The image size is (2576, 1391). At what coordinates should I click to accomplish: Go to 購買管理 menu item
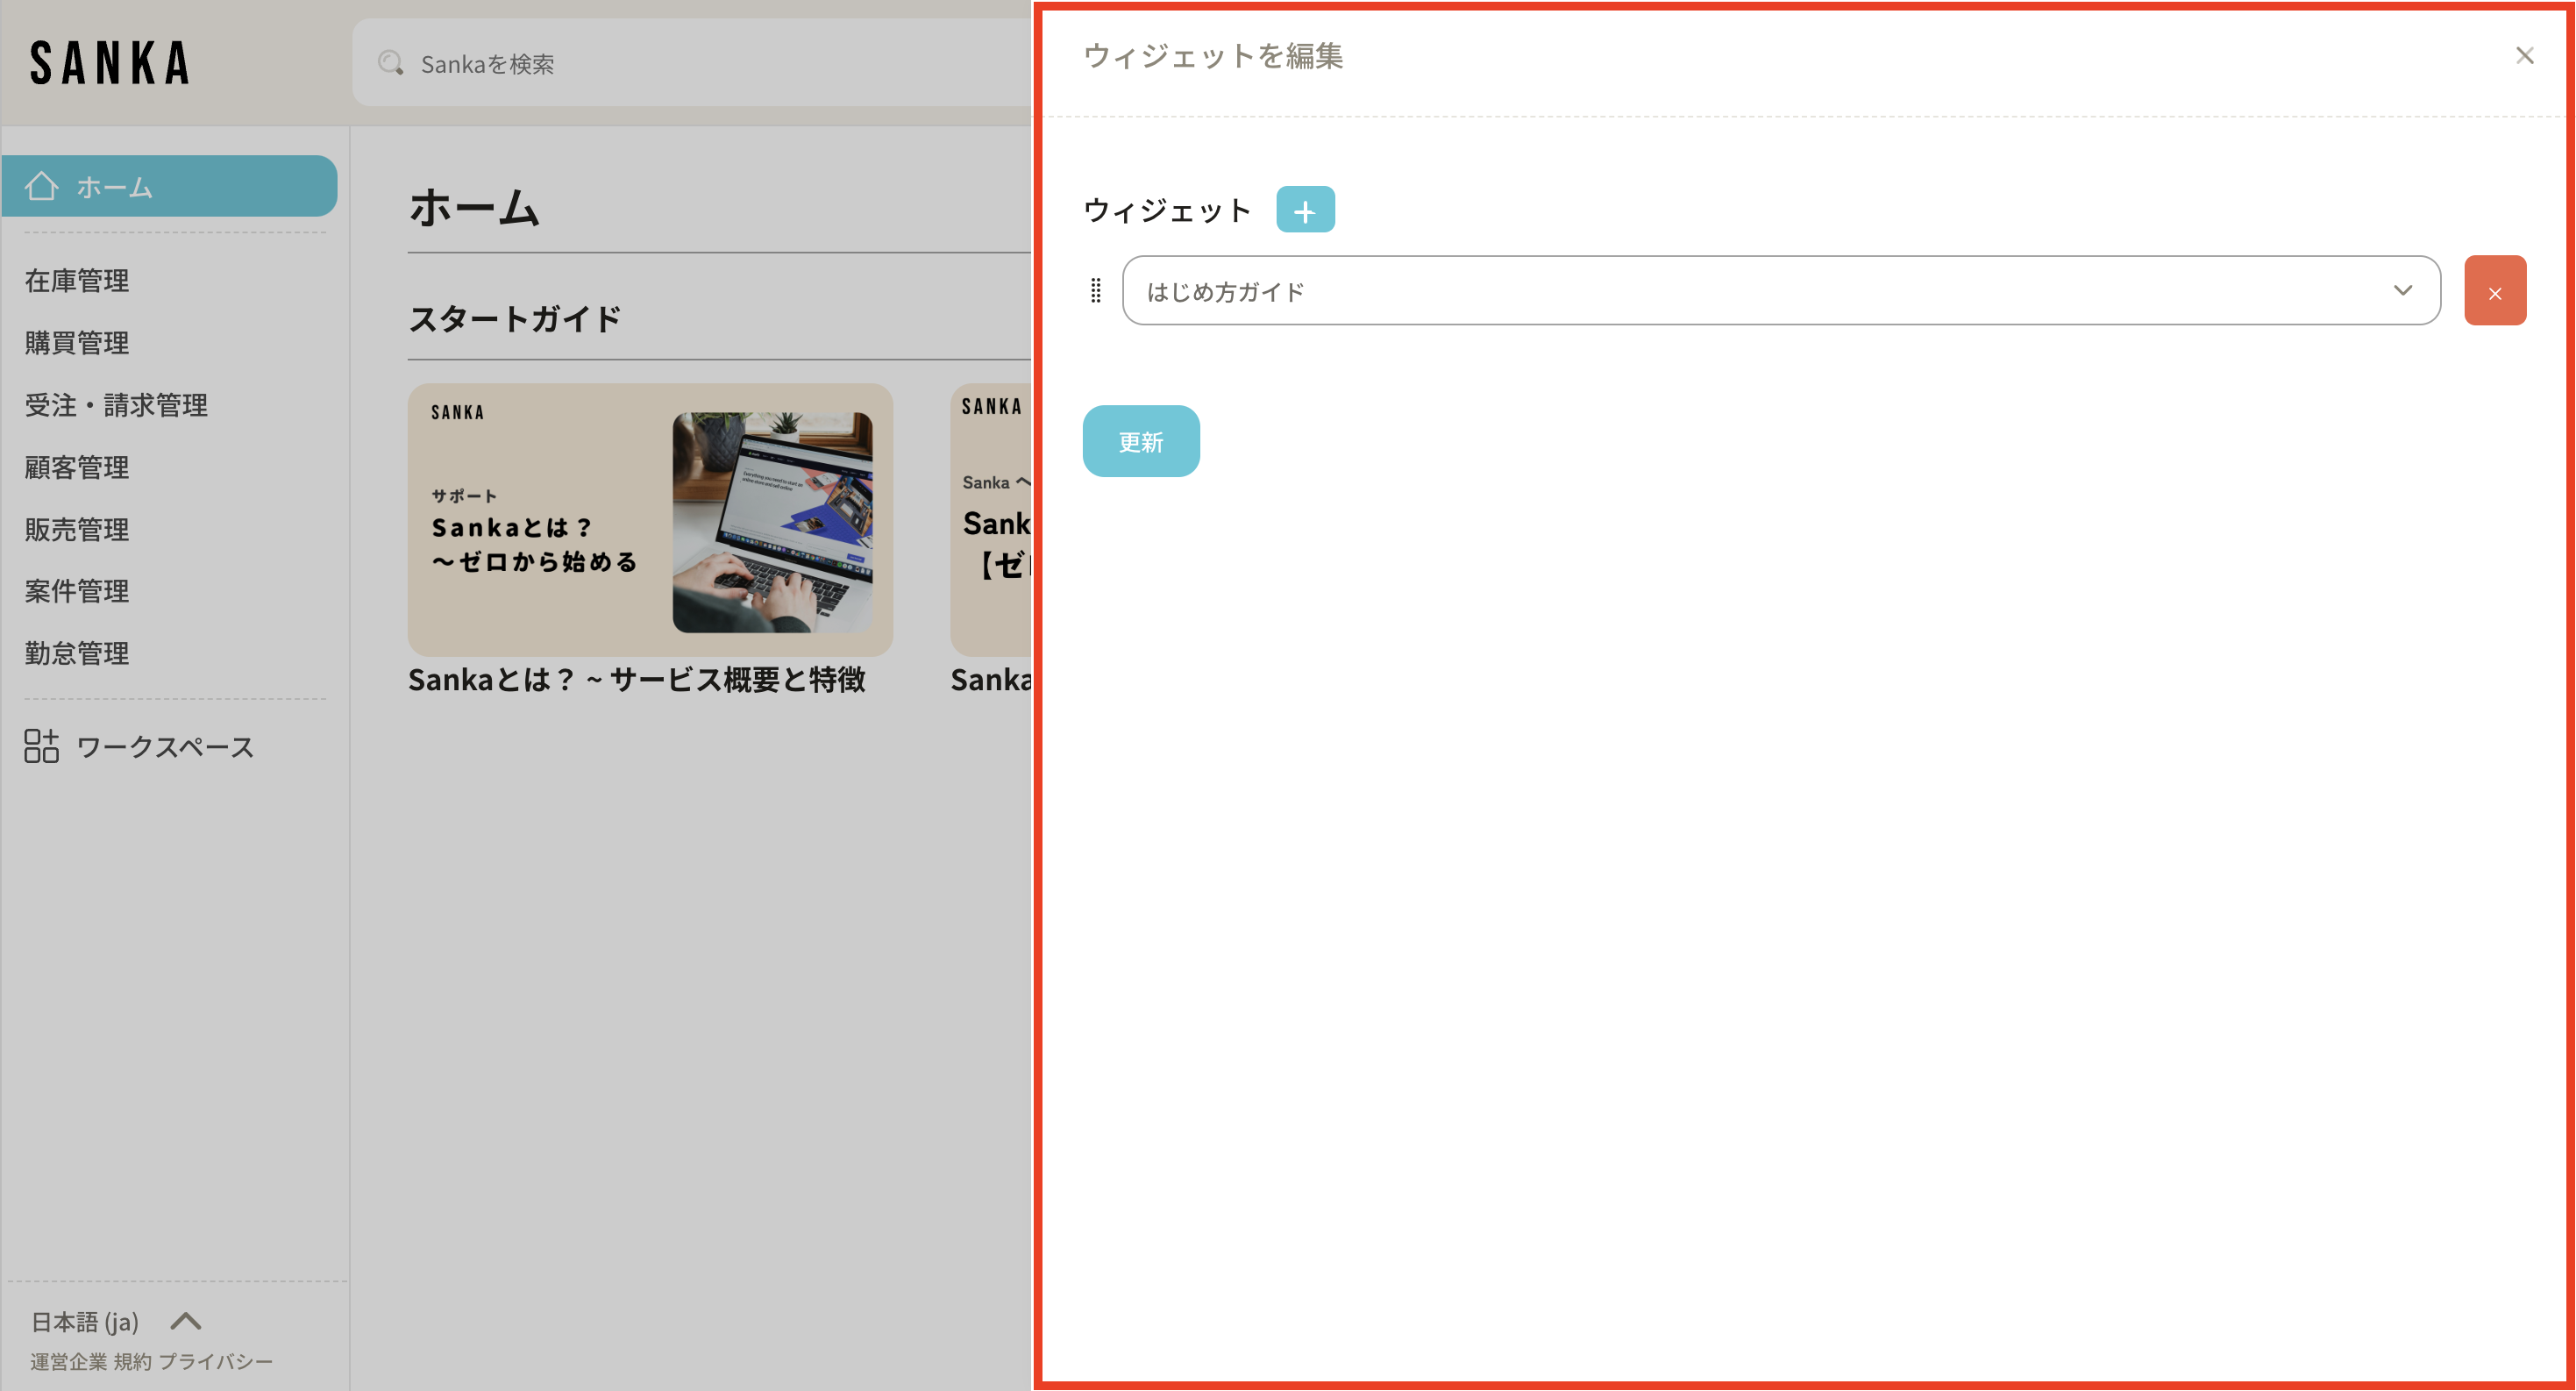coord(77,343)
